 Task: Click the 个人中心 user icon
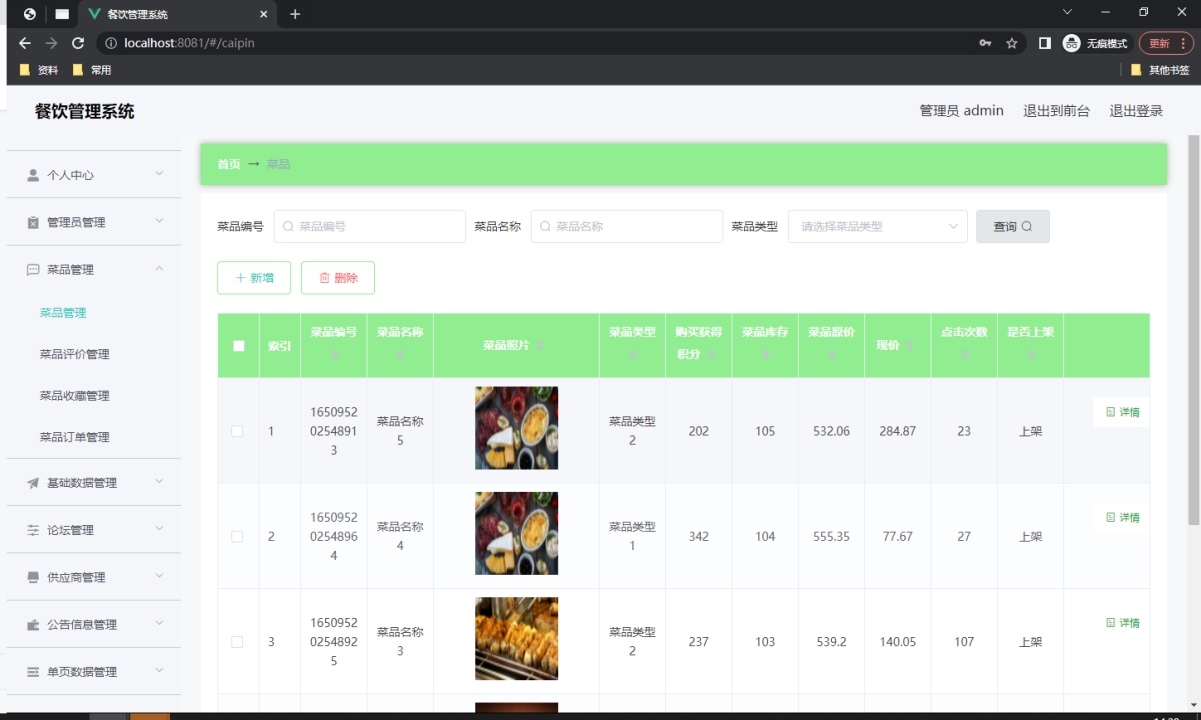pos(33,175)
